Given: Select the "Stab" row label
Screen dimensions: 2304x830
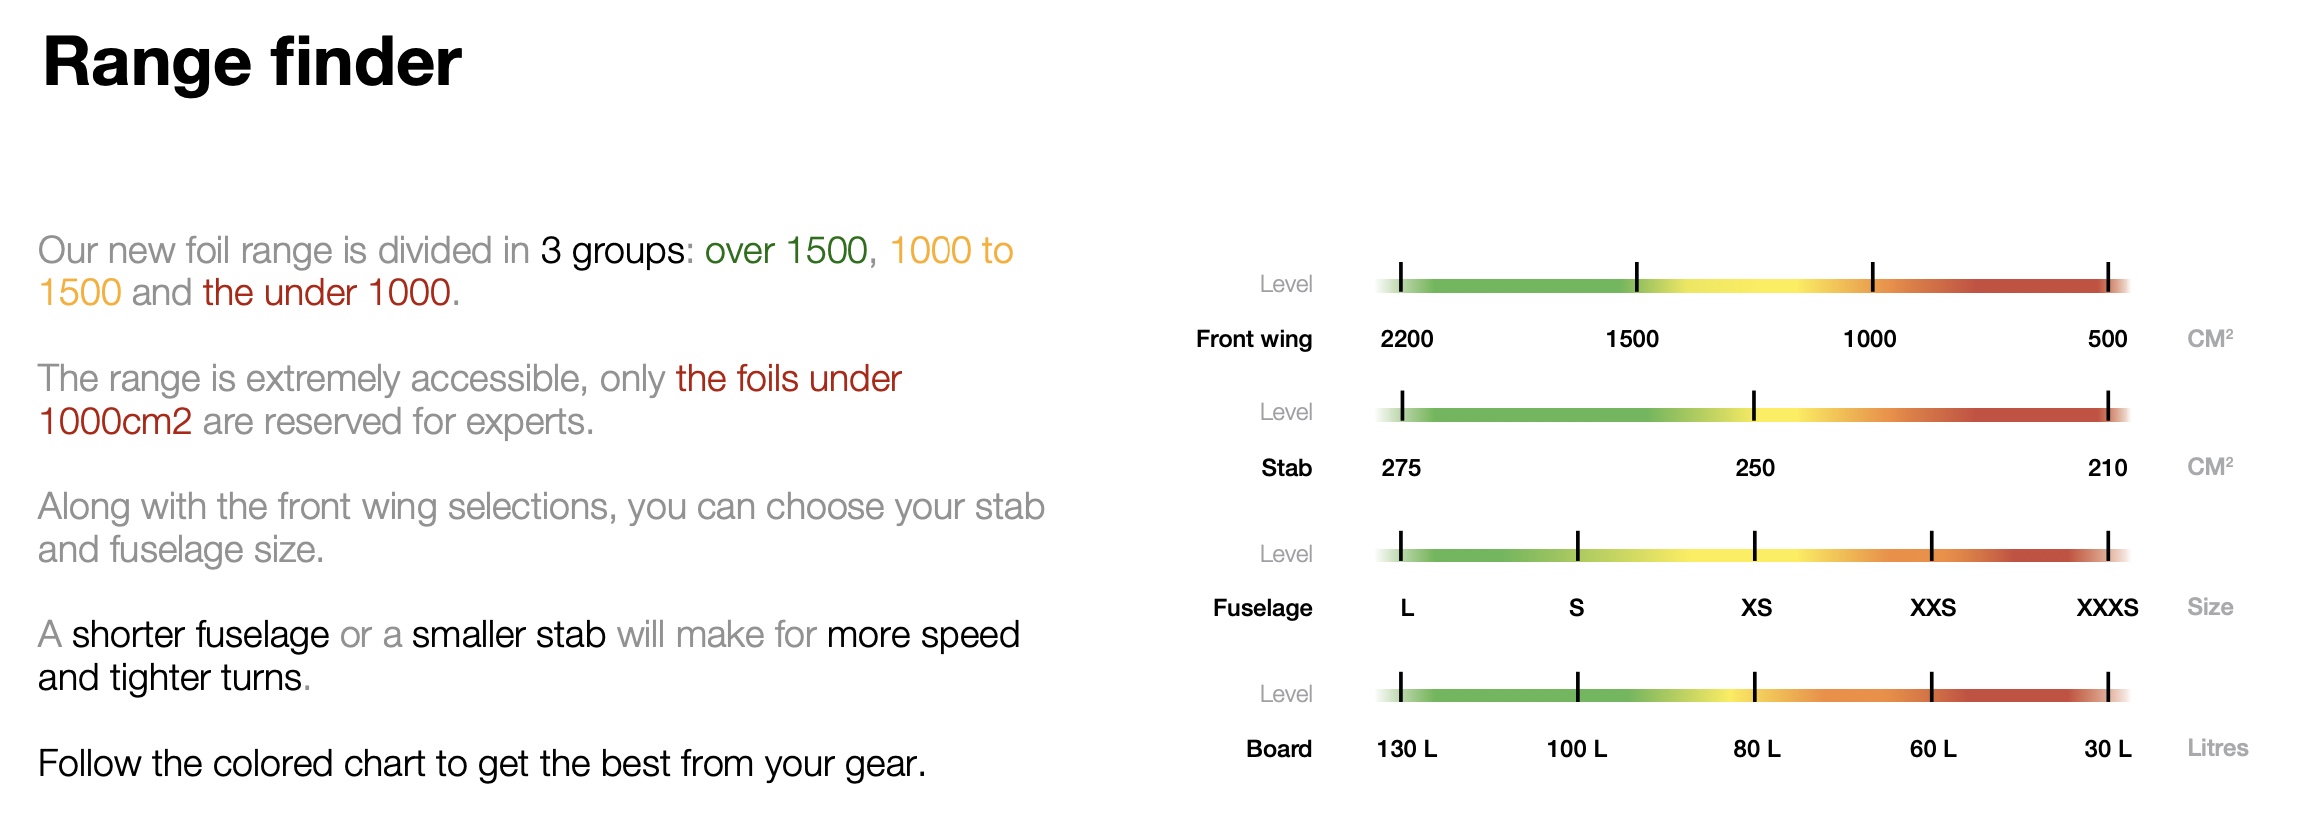Looking at the screenshot, I should (1286, 468).
